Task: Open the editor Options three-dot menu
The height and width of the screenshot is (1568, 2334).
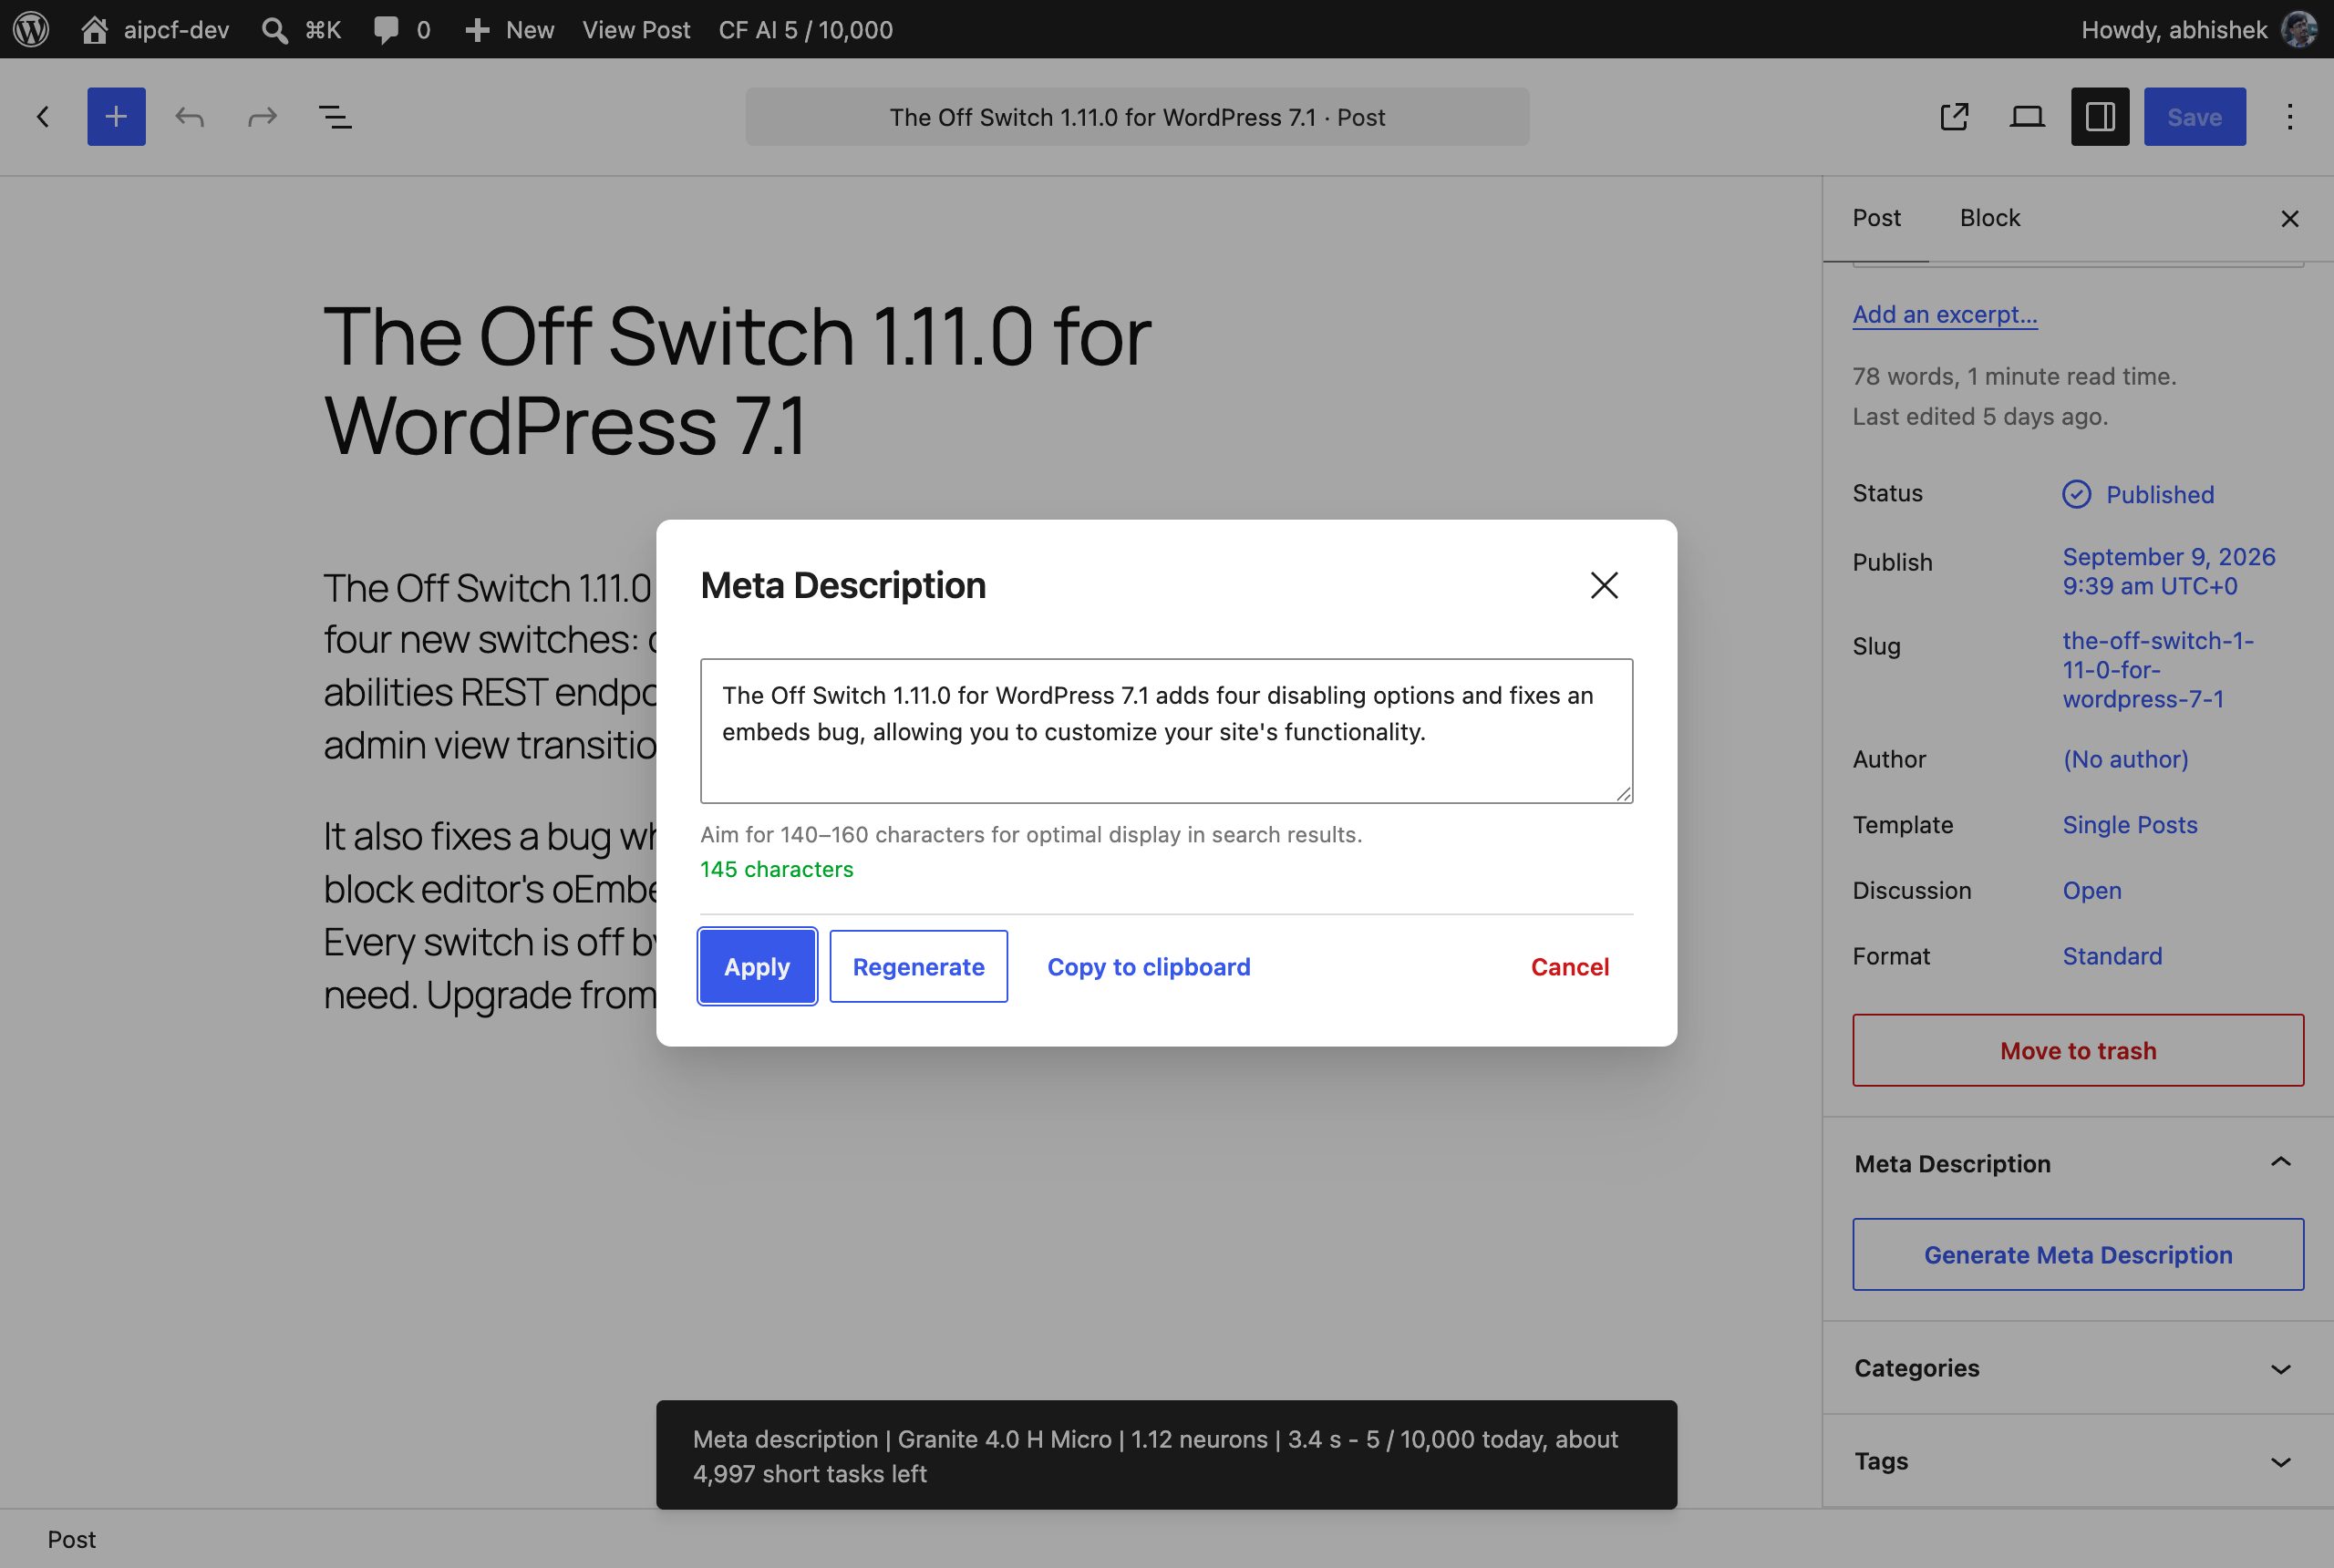Action: 2289,117
